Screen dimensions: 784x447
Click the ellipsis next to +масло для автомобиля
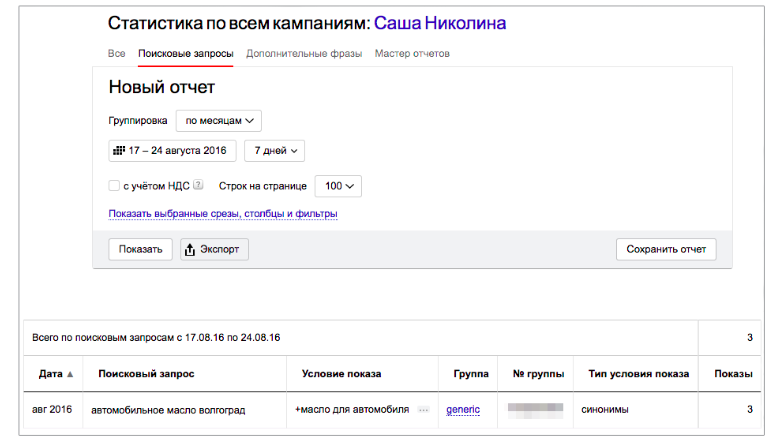pyautogui.click(x=423, y=410)
